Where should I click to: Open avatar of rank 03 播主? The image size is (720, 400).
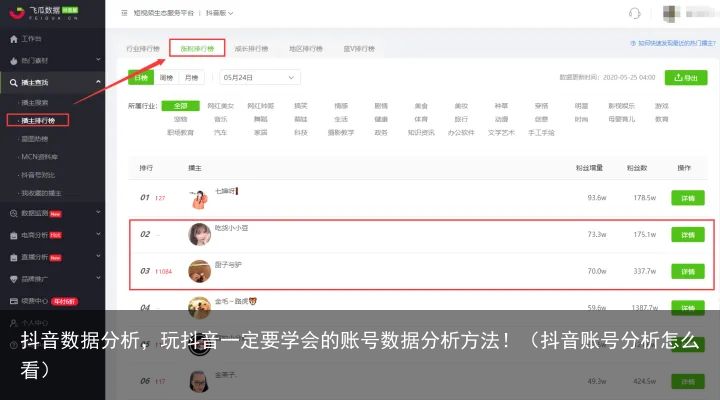pos(199,271)
